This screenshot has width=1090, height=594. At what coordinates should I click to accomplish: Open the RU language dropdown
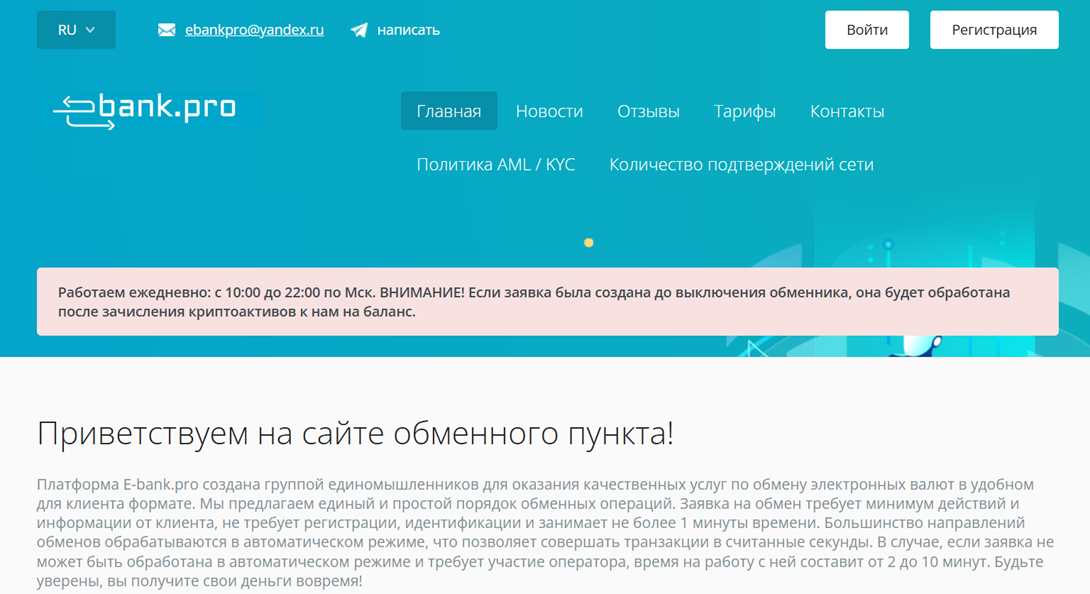[x=76, y=30]
